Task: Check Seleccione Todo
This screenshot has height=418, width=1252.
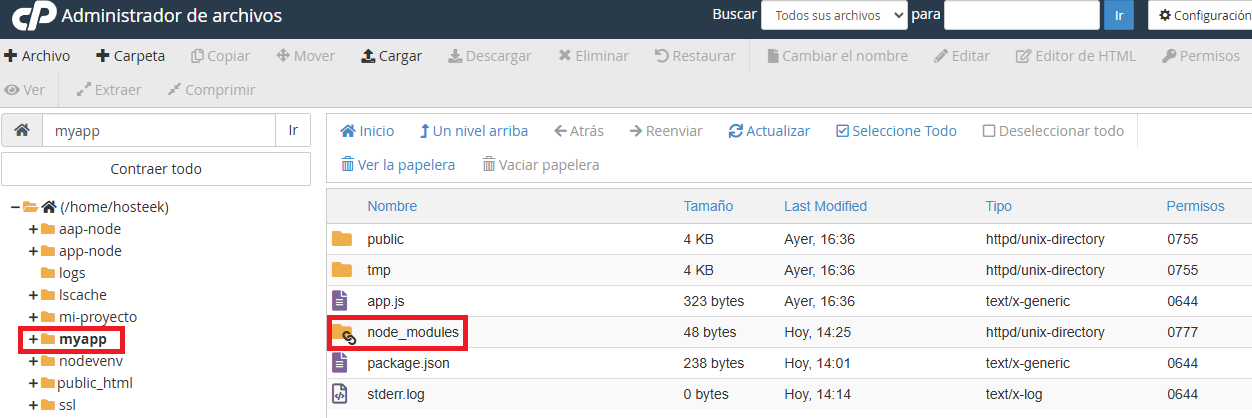Action: point(896,131)
